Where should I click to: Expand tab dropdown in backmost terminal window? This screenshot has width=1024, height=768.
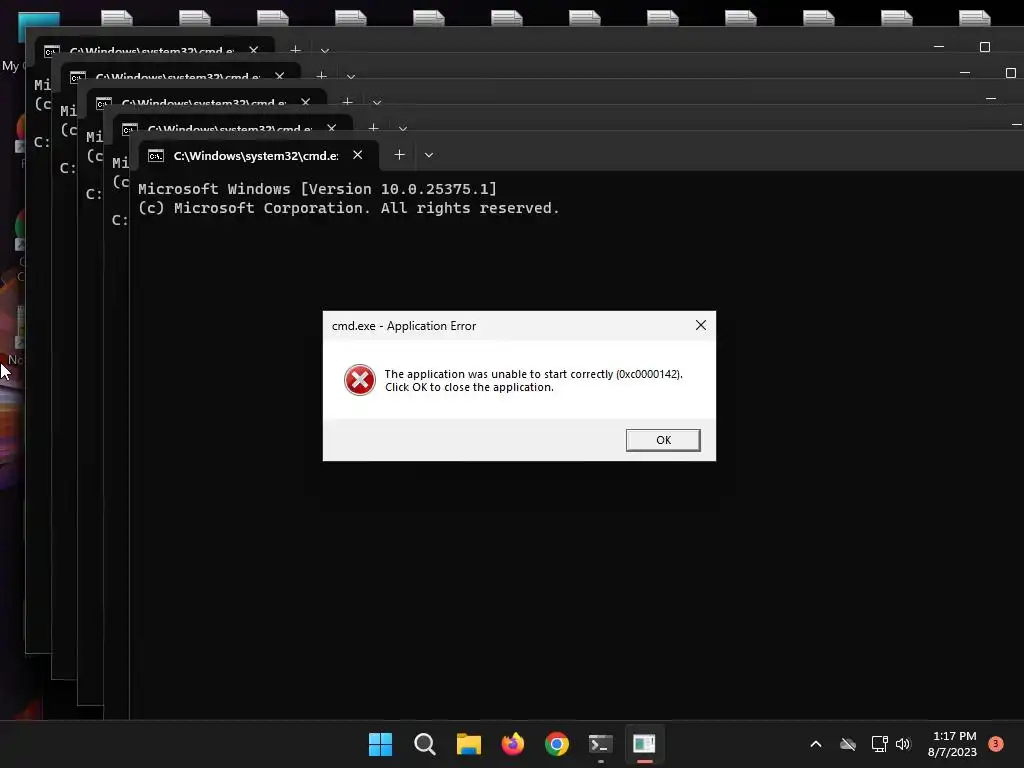(325, 50)
